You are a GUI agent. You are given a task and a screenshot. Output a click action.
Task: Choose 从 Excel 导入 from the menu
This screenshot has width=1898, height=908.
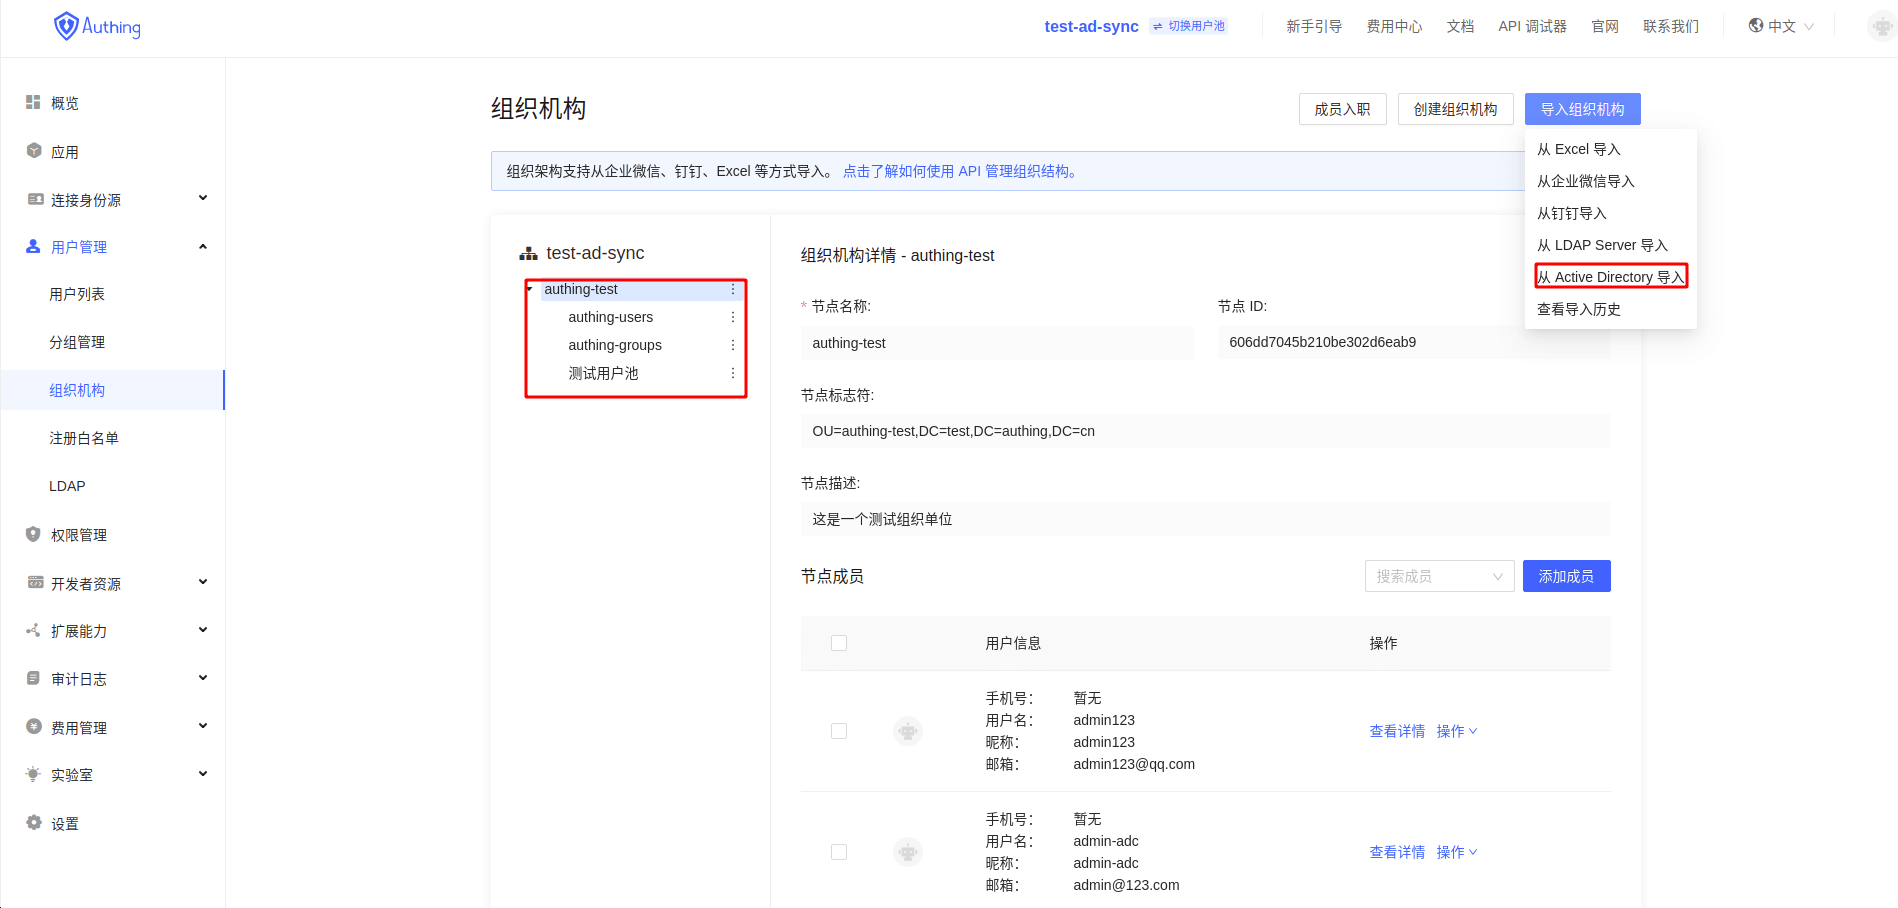pos(1578,149)
